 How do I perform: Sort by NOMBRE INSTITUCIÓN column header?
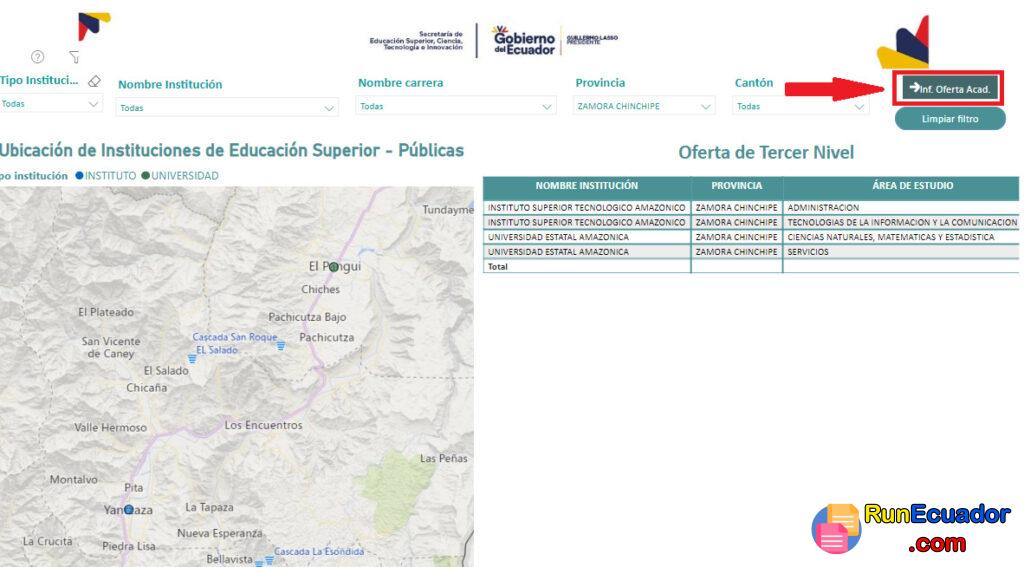click(586, 186)
